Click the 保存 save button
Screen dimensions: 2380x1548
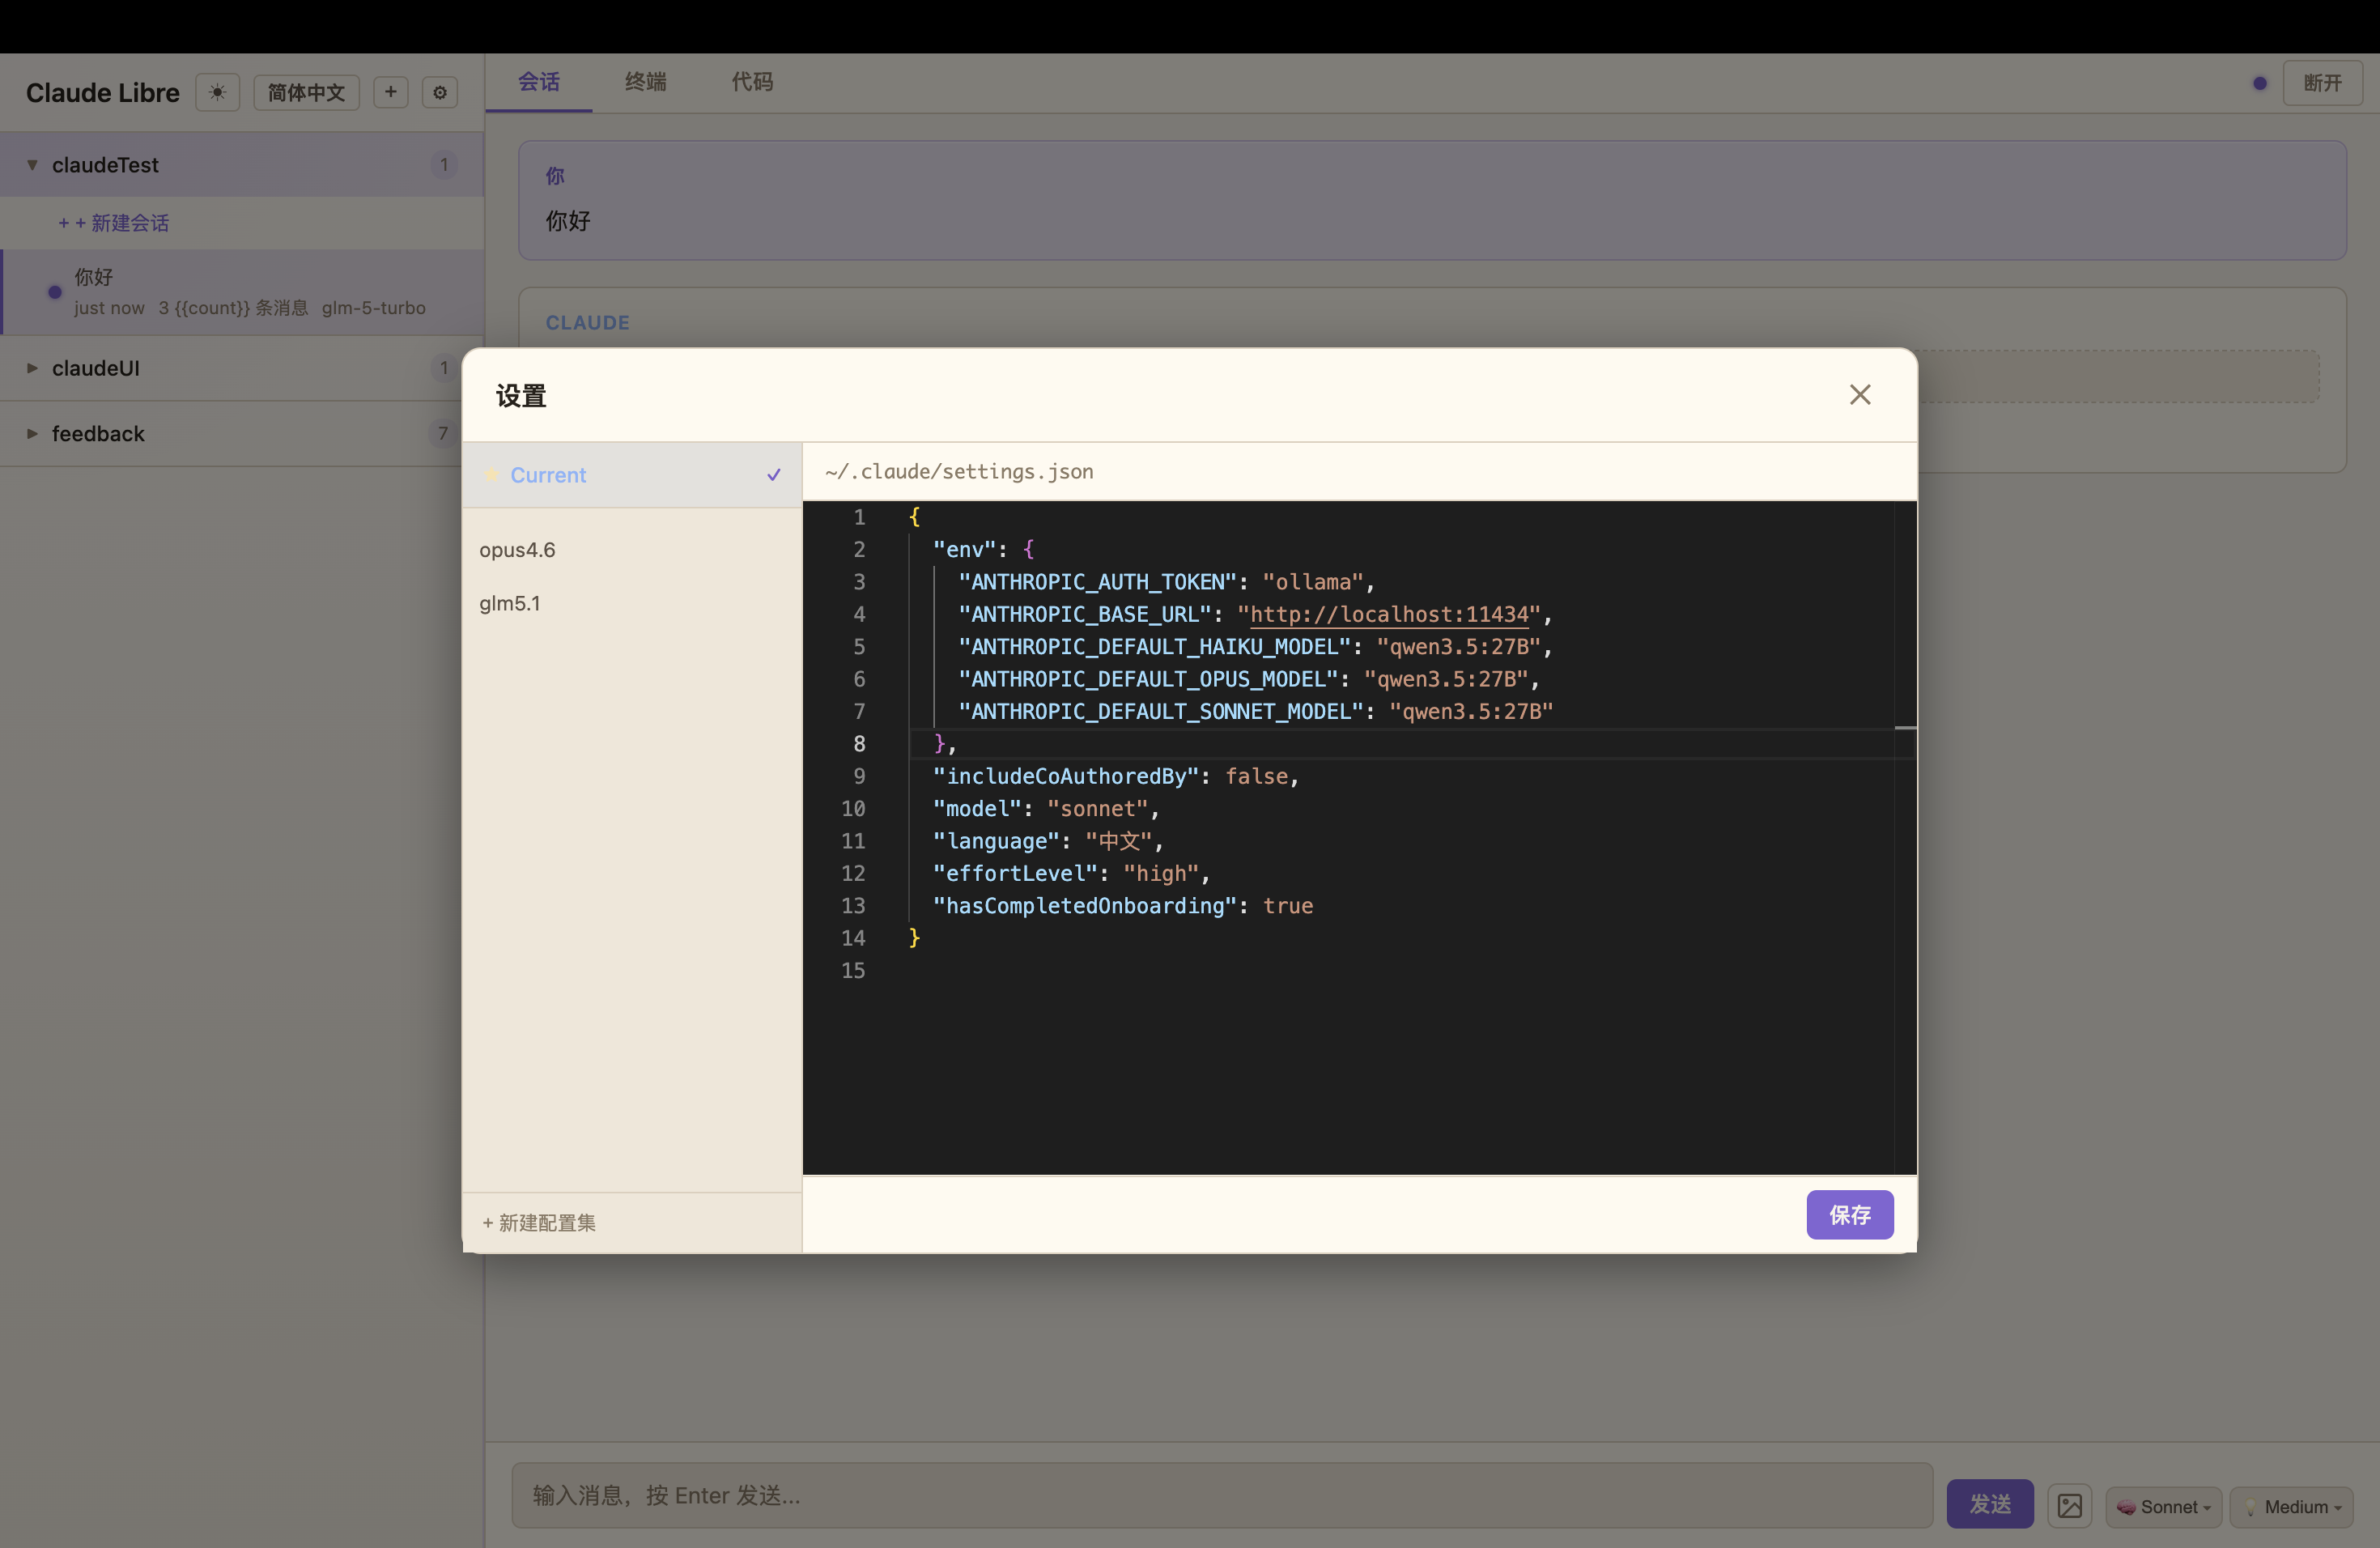(x=1849, y=1214)
